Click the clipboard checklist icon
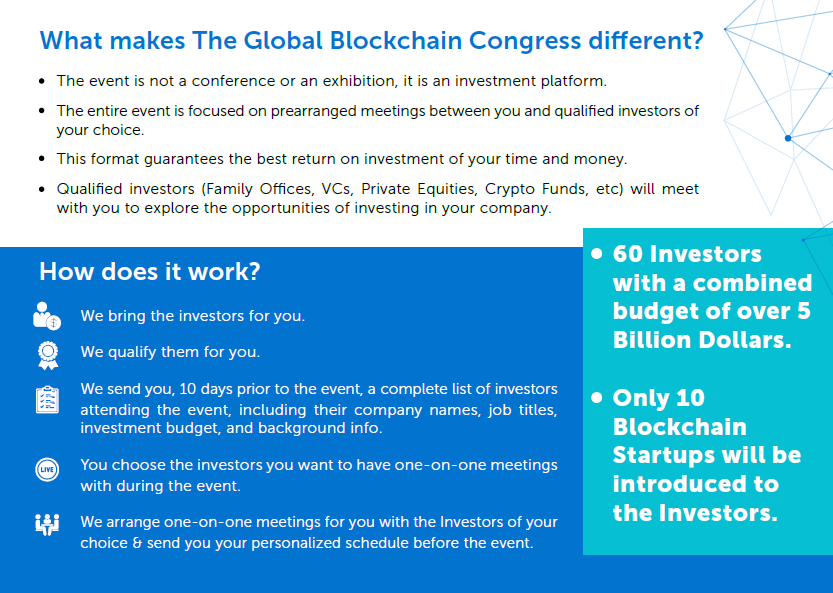833x593 pixels. coord(47,400)
